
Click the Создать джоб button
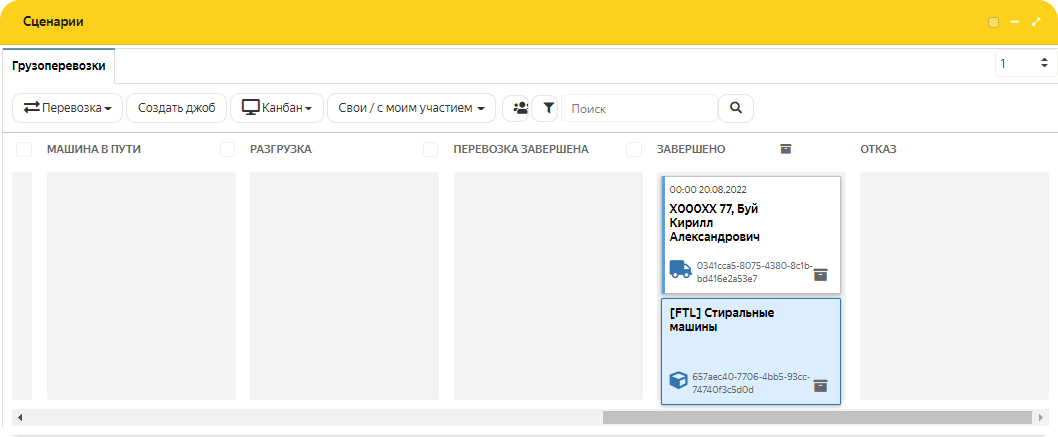pyautogui.click(x=176, y=108)
